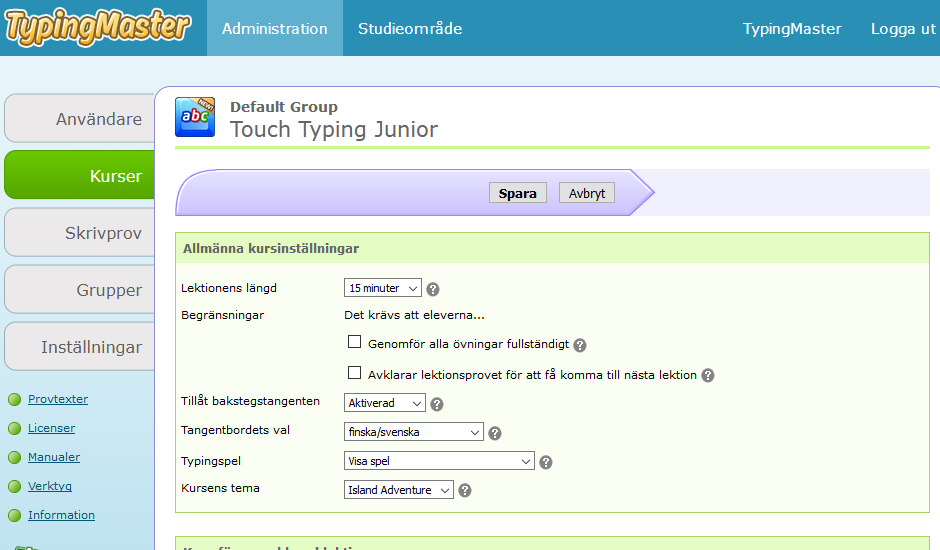Image resolution: width=940 pixels, height=550 pixels.
Task: Open the Lektionens längd 15 minuter dropdown
Action: [x=382, y=288]
